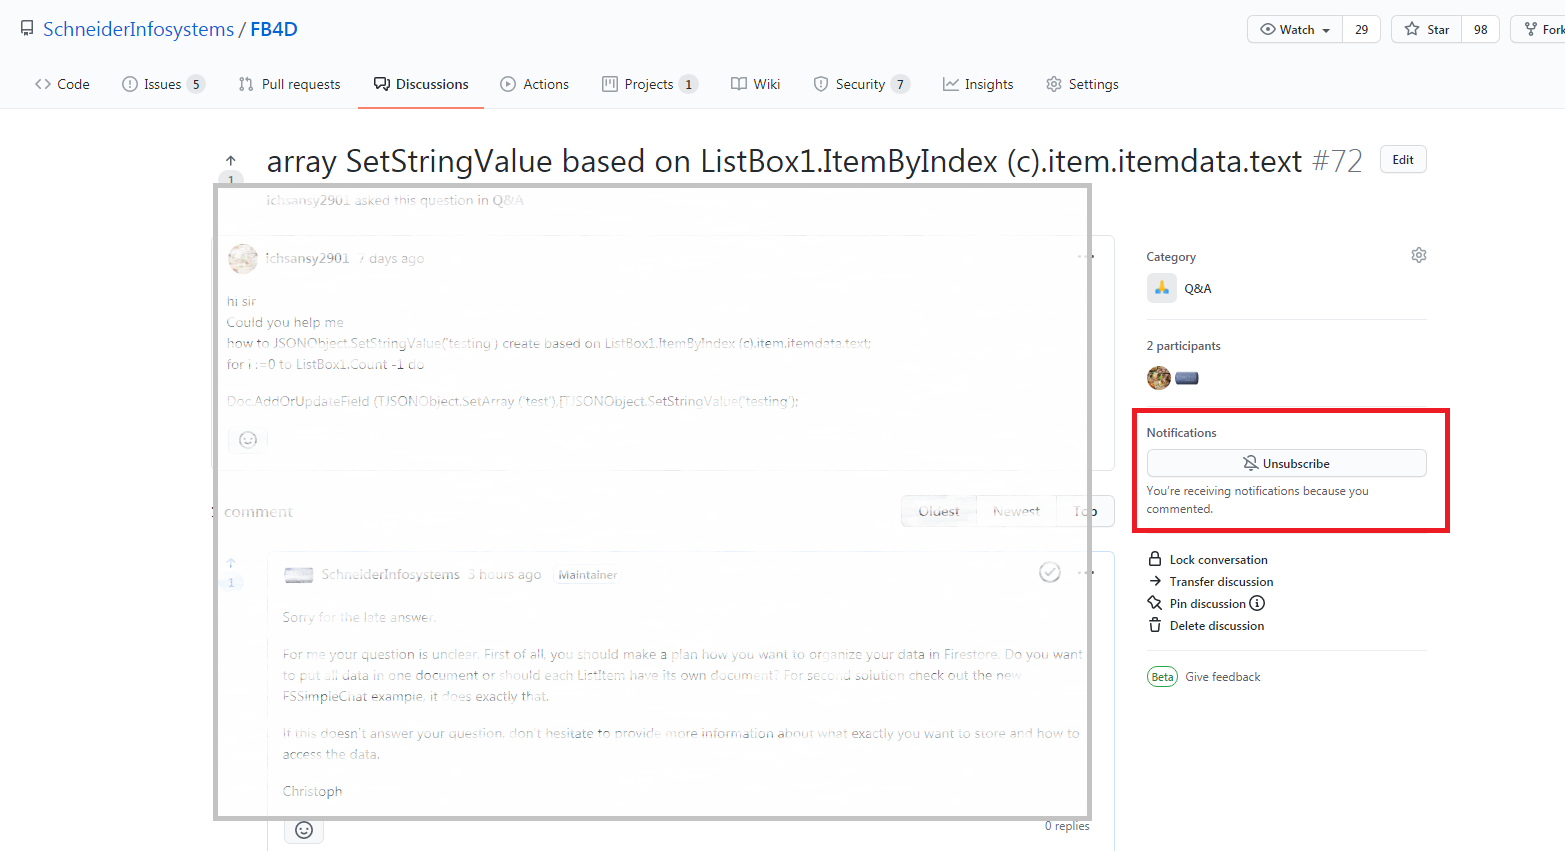Image resolution: width=1565 pixels, height=851 pixels.
Task: Open repository Settings tab
Action: (1082, 84)
